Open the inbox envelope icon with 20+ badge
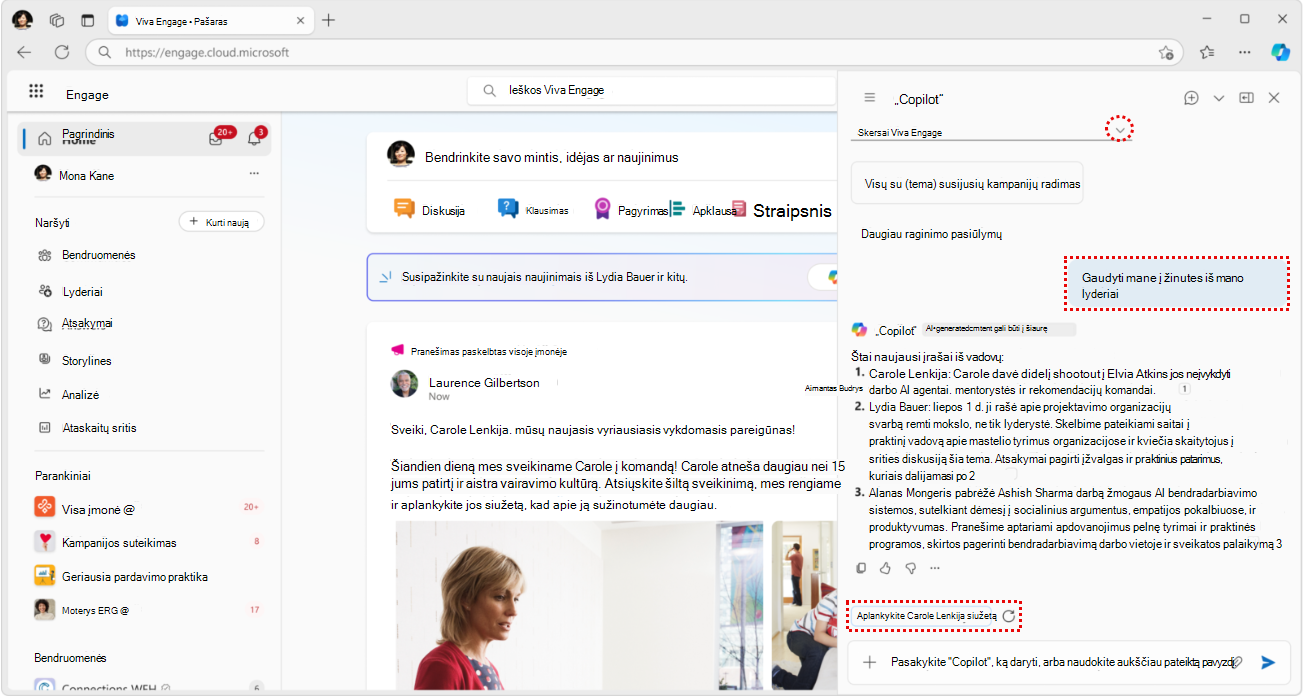1303x696 pixels. coord(215,139)
